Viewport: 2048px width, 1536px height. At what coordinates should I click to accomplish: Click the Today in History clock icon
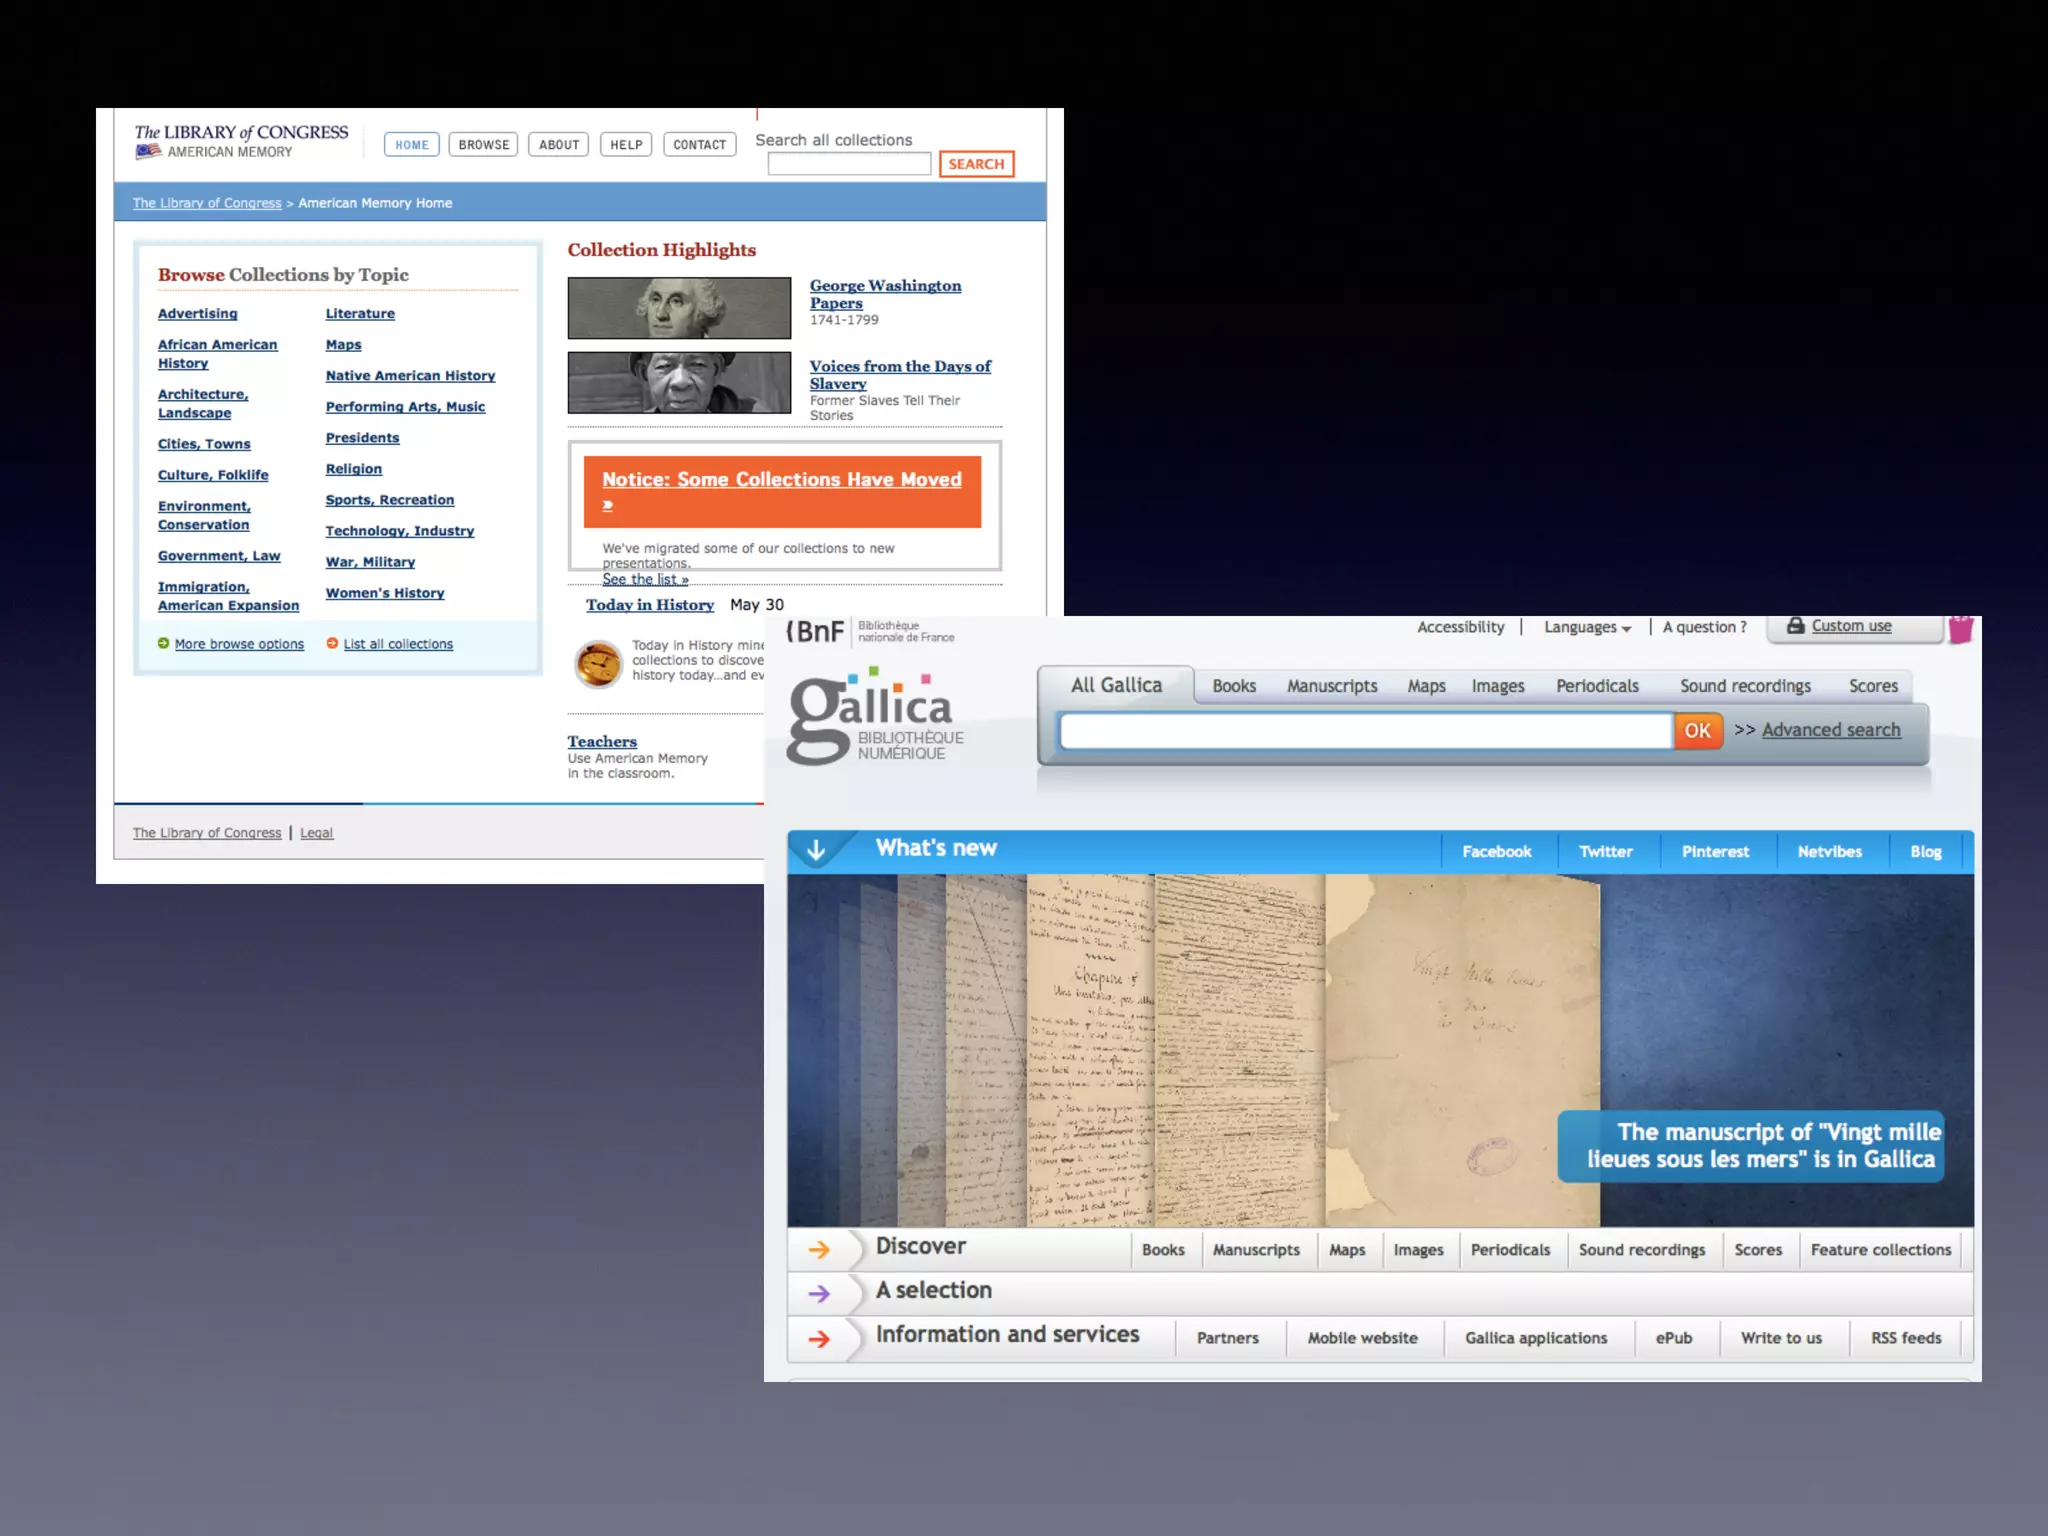tap(598, 664)
